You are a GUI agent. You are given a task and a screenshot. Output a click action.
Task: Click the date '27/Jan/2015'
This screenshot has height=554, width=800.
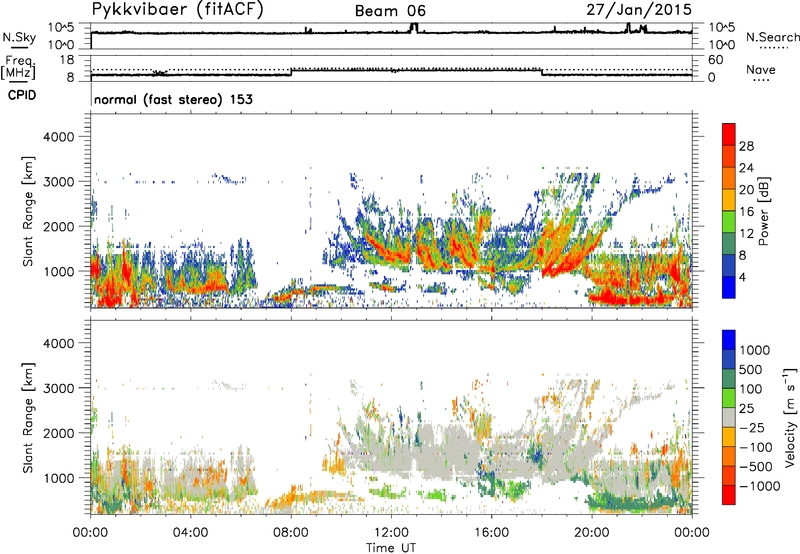tap(639, 10)
